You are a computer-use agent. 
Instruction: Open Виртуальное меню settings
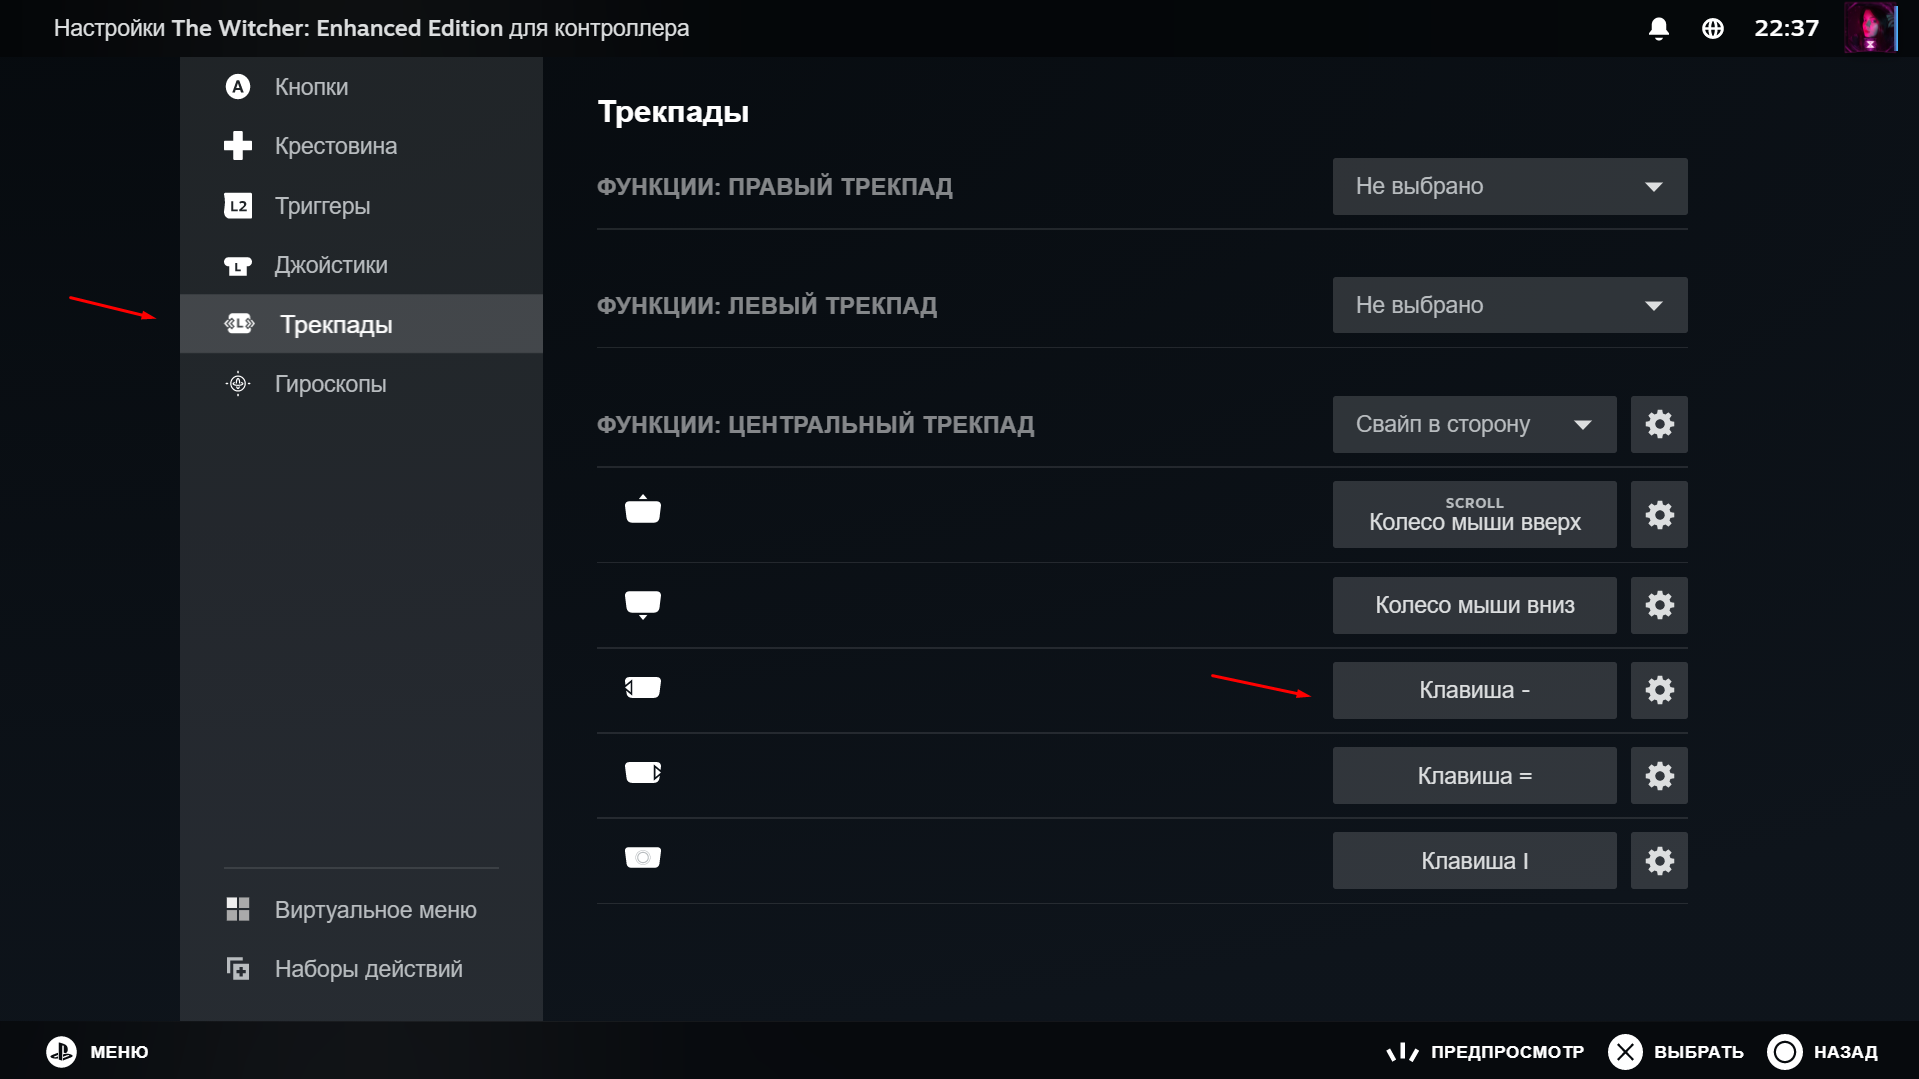pos(375,910)
